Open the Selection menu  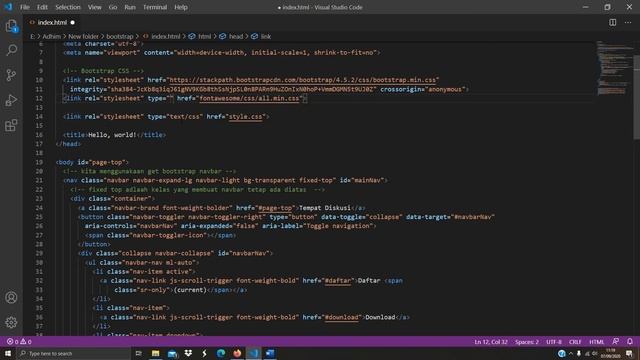click(68, 7)
